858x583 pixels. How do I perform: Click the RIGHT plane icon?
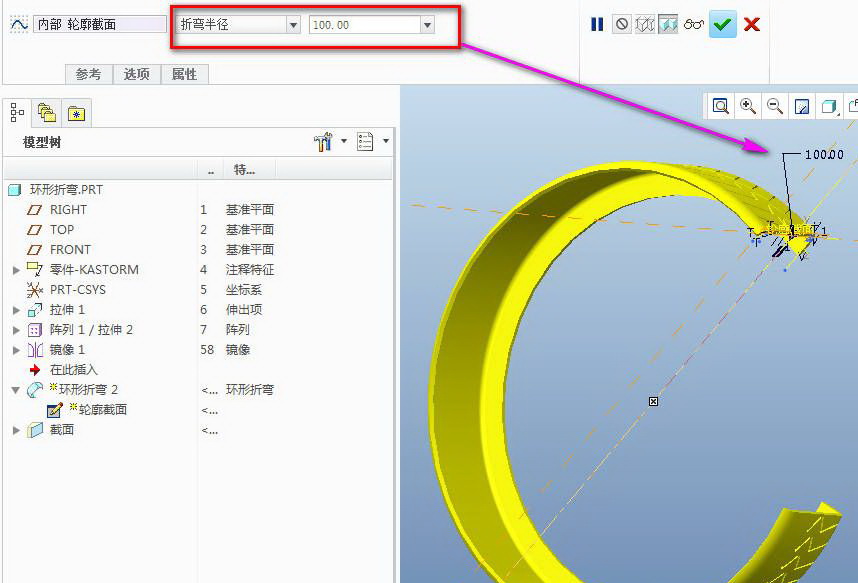click(34, 210)
